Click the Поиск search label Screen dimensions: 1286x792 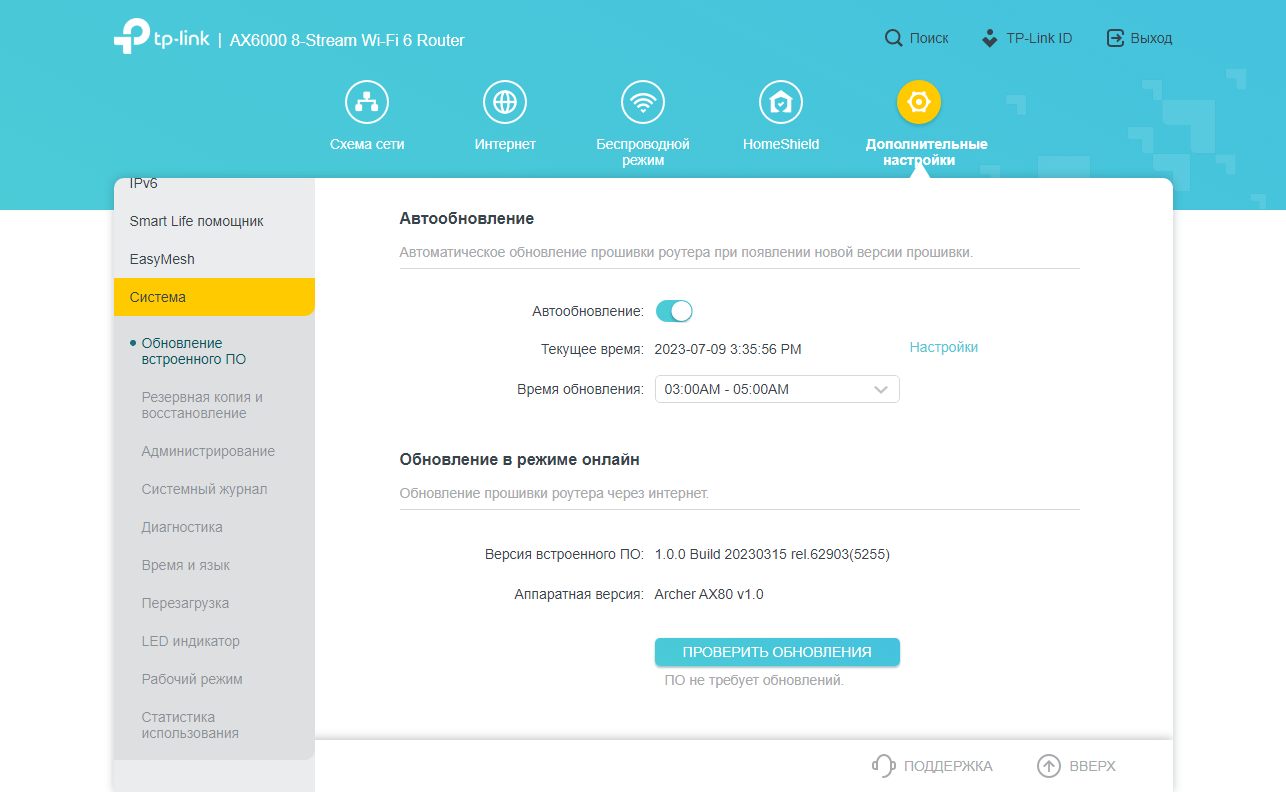click(x=929, y=38)
